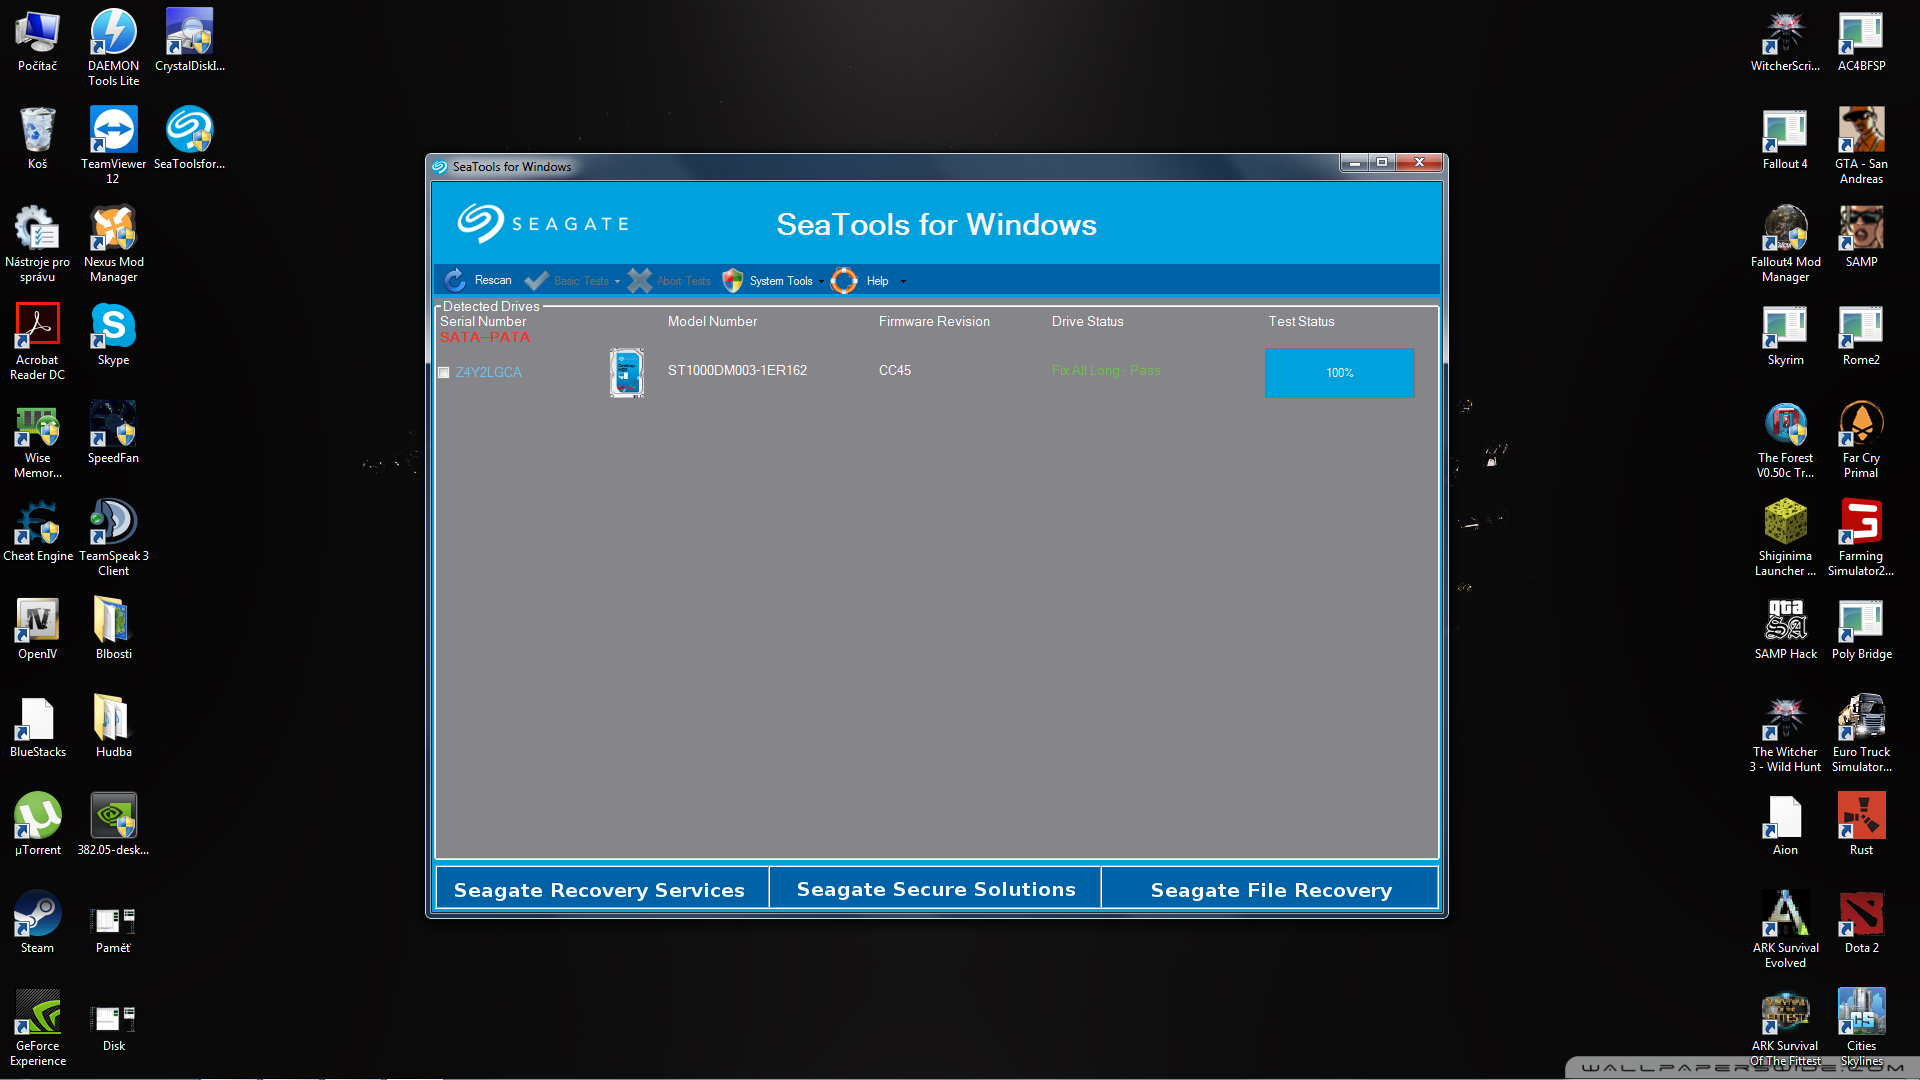The width and height of the screenshot is (1920, 1080).
Task: Click the Abort Tests X icon
Action: (x=640, y=281)
